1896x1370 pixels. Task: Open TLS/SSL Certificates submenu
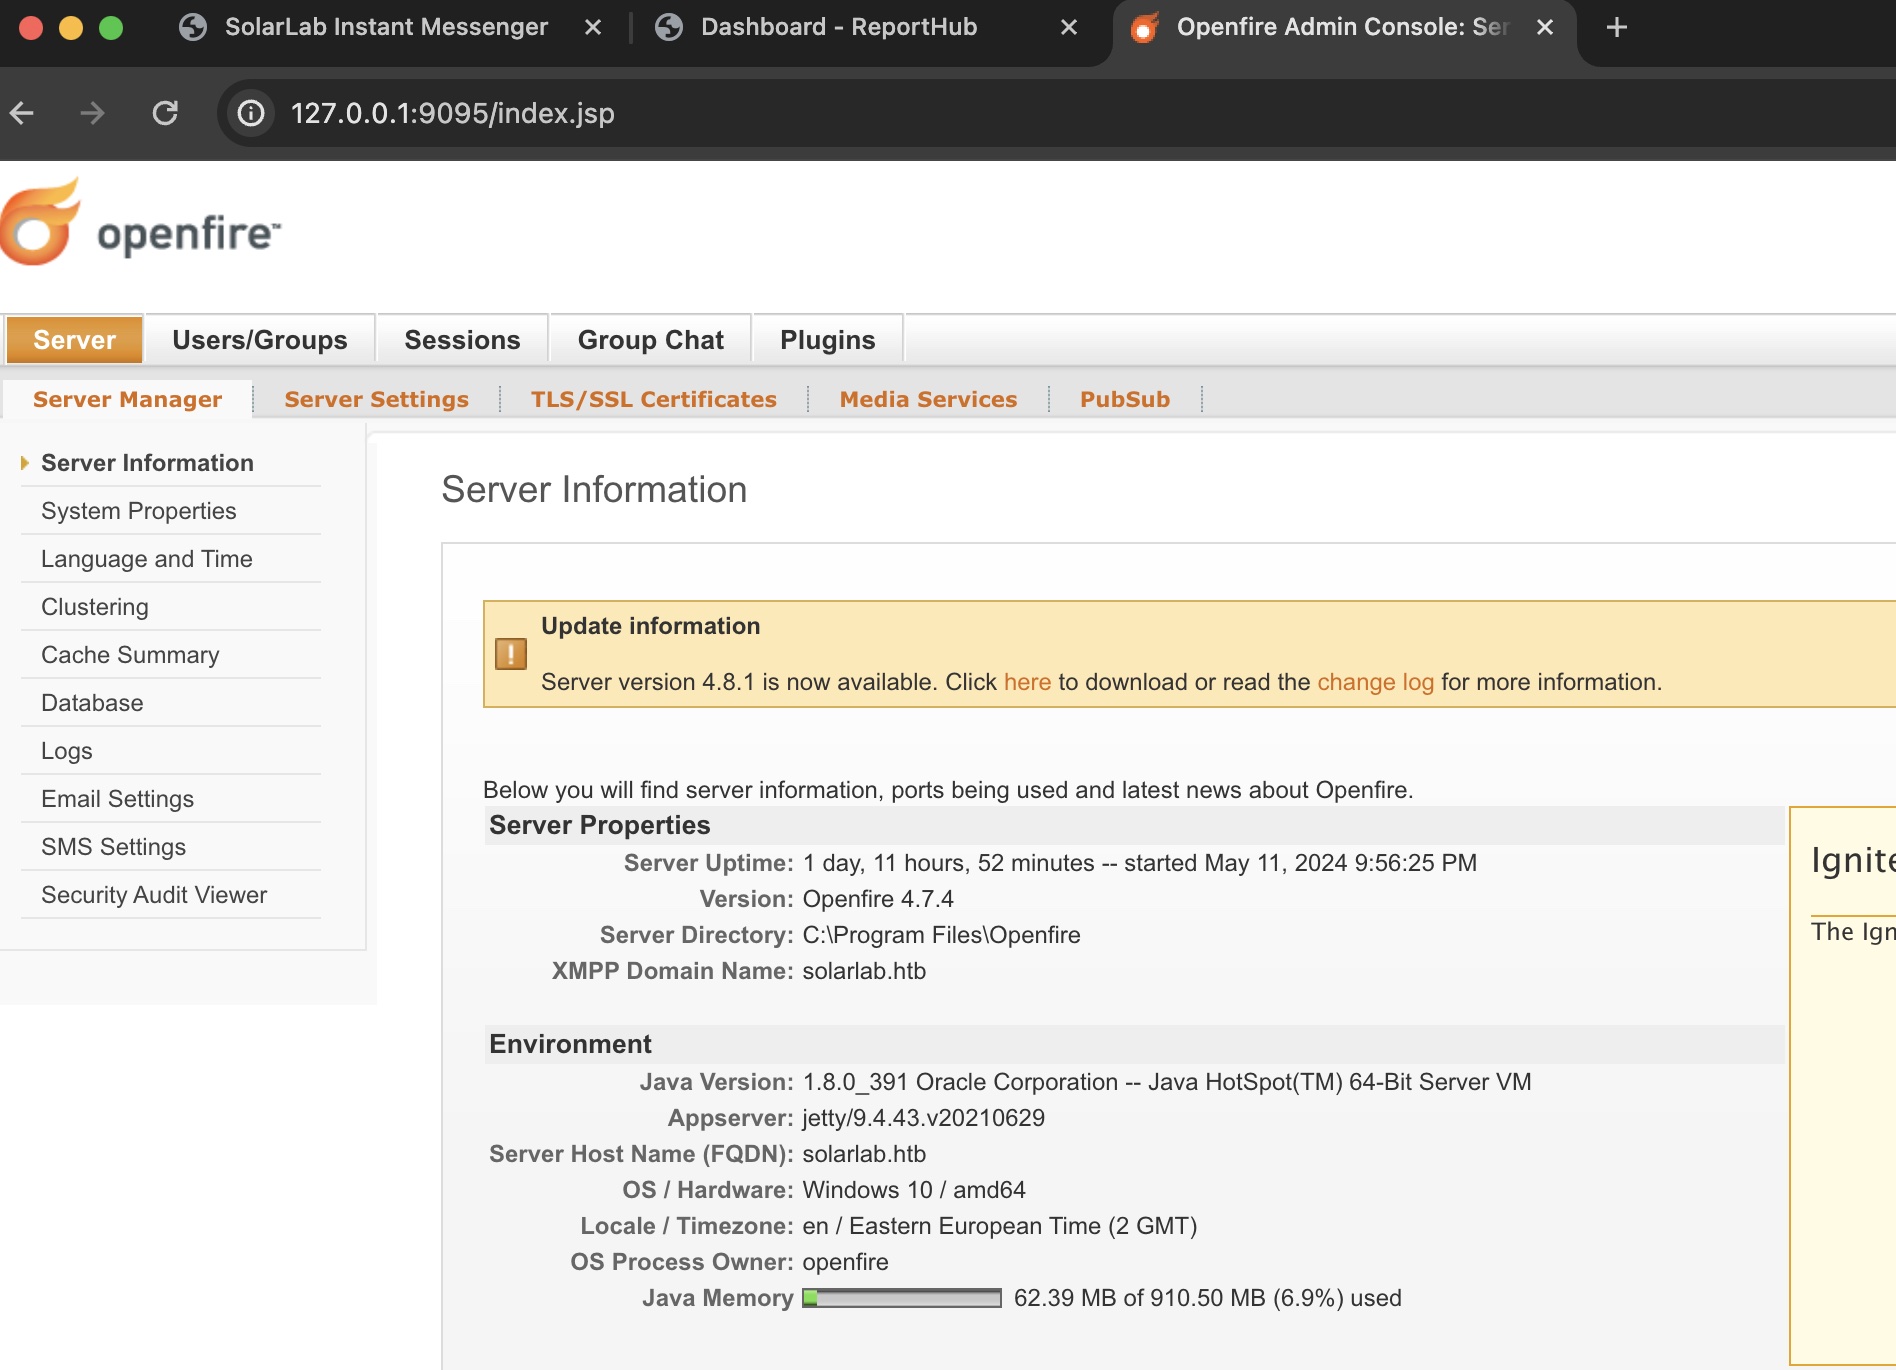(653, 399)
